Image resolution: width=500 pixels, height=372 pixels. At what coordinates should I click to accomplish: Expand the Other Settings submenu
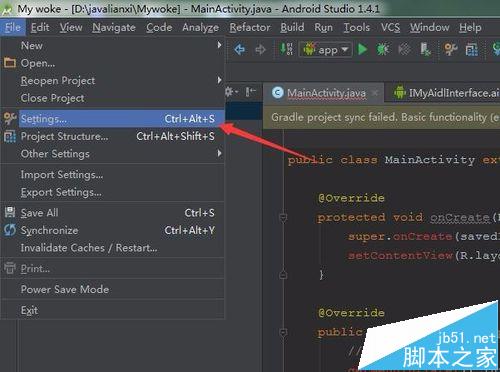tap(112, 154)
